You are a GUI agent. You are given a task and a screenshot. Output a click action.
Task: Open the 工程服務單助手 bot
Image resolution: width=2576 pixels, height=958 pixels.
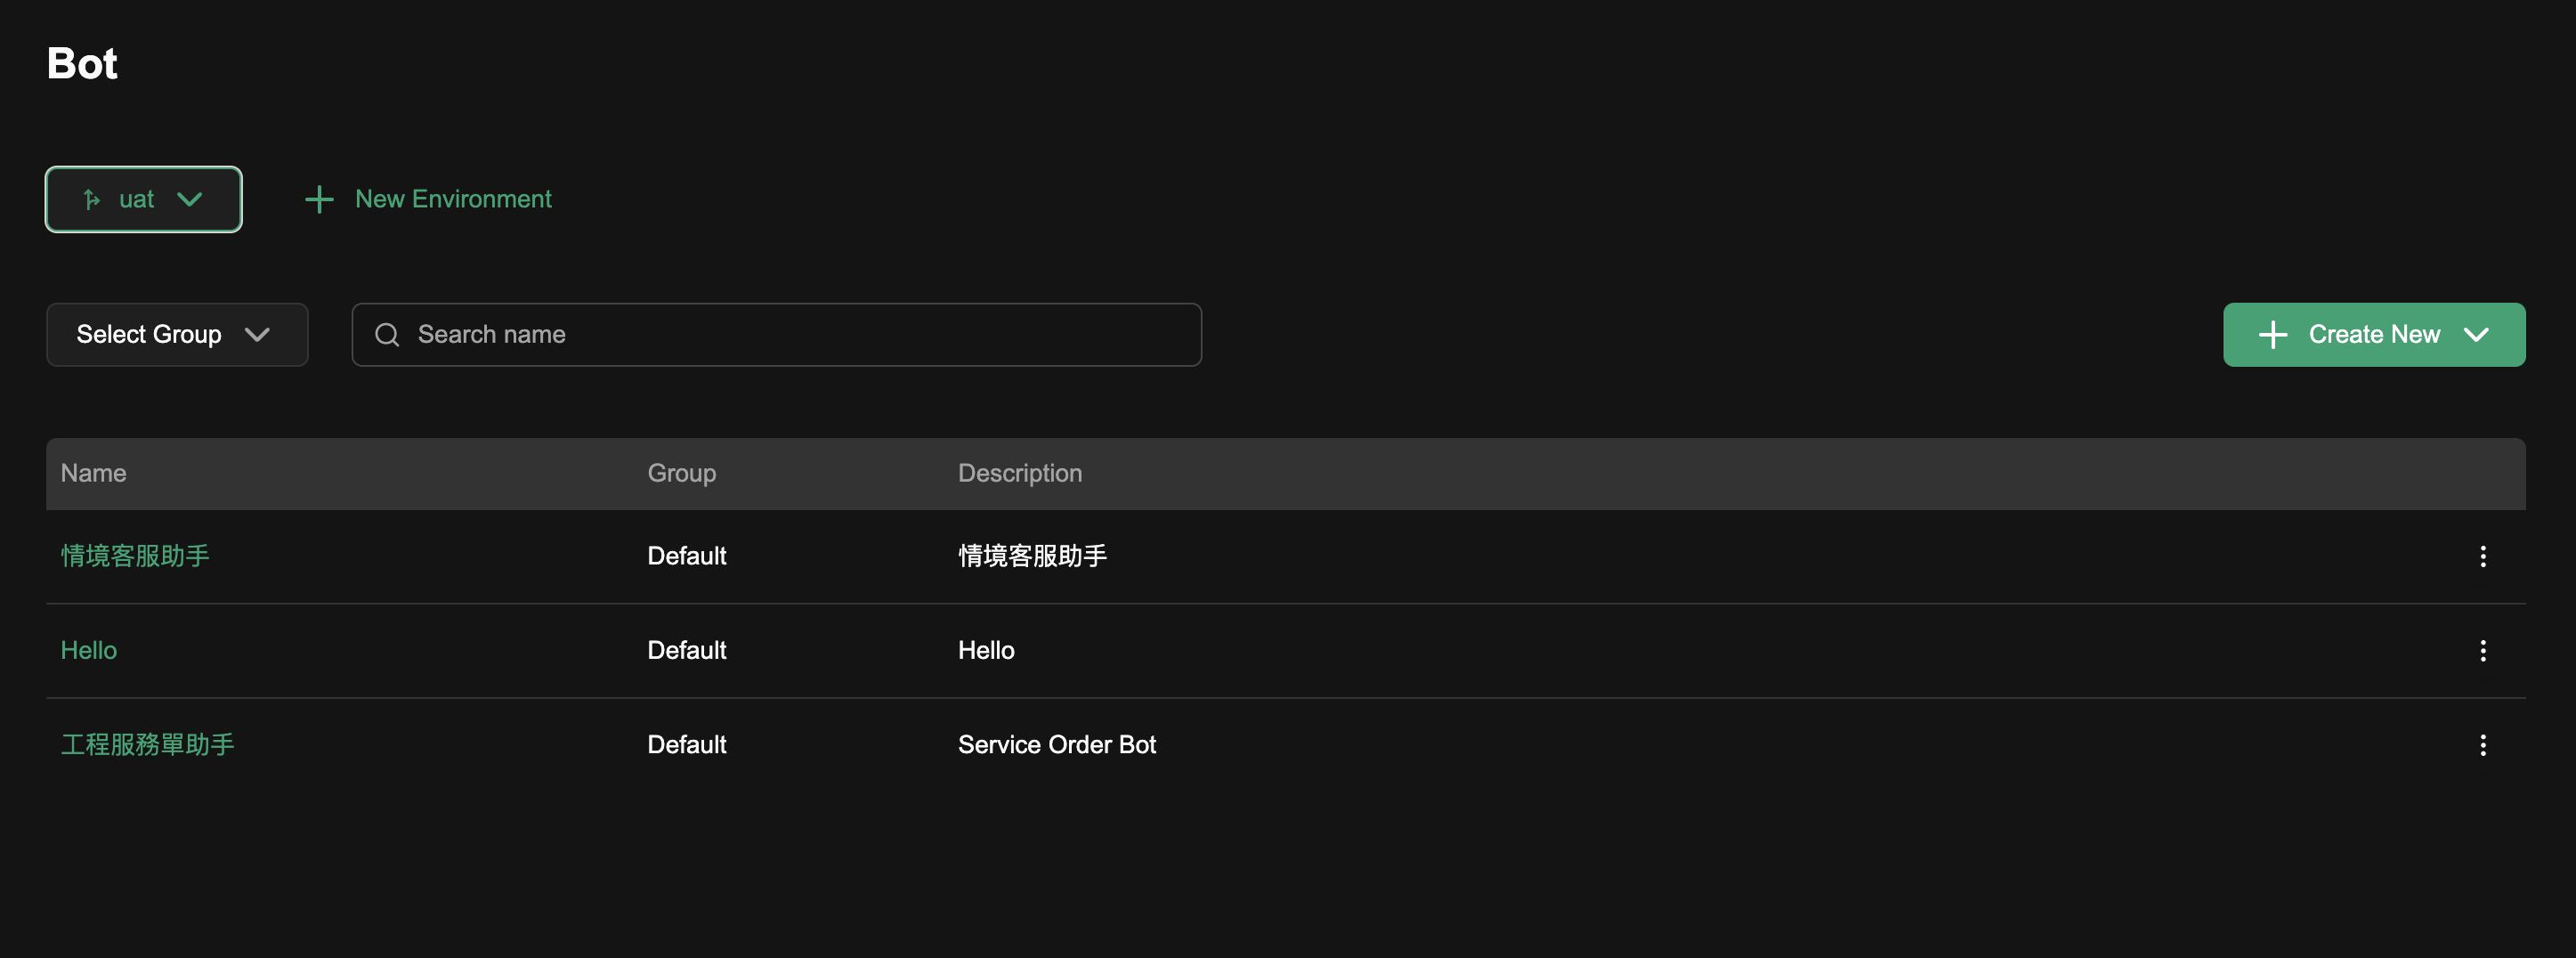tap(147, 745)
